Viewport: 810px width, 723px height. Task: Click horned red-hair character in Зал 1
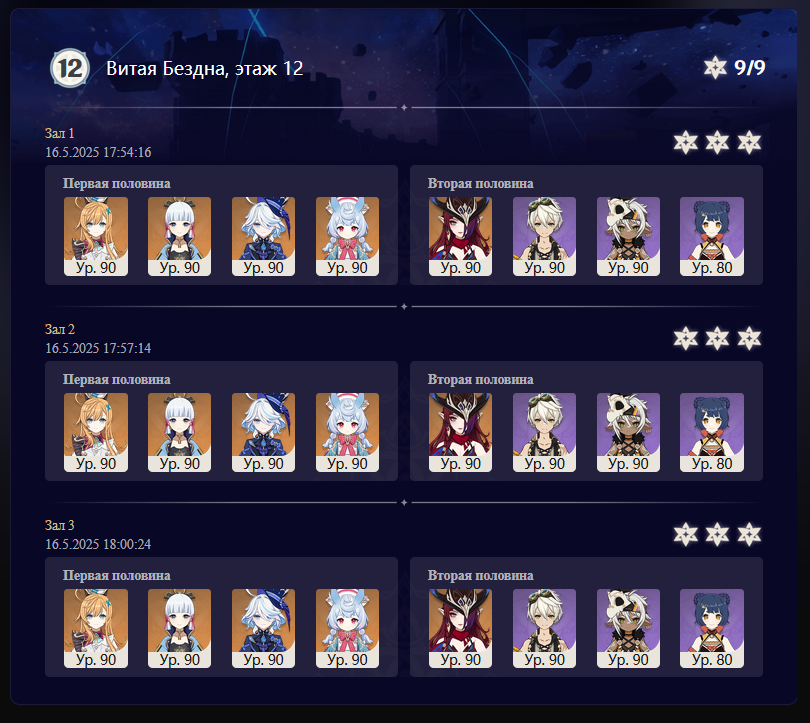[x=460, y=236]
